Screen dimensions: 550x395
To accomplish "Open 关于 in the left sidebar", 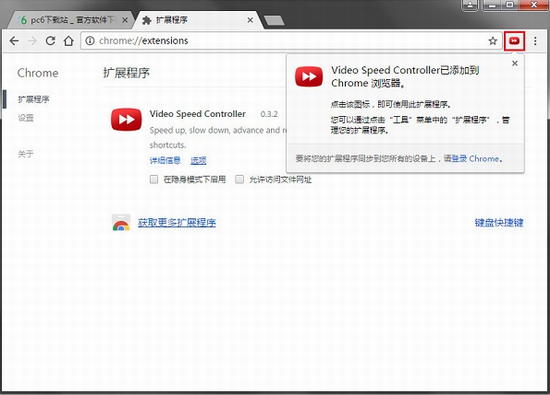I will pyautogui.click(x=26, y=154).
